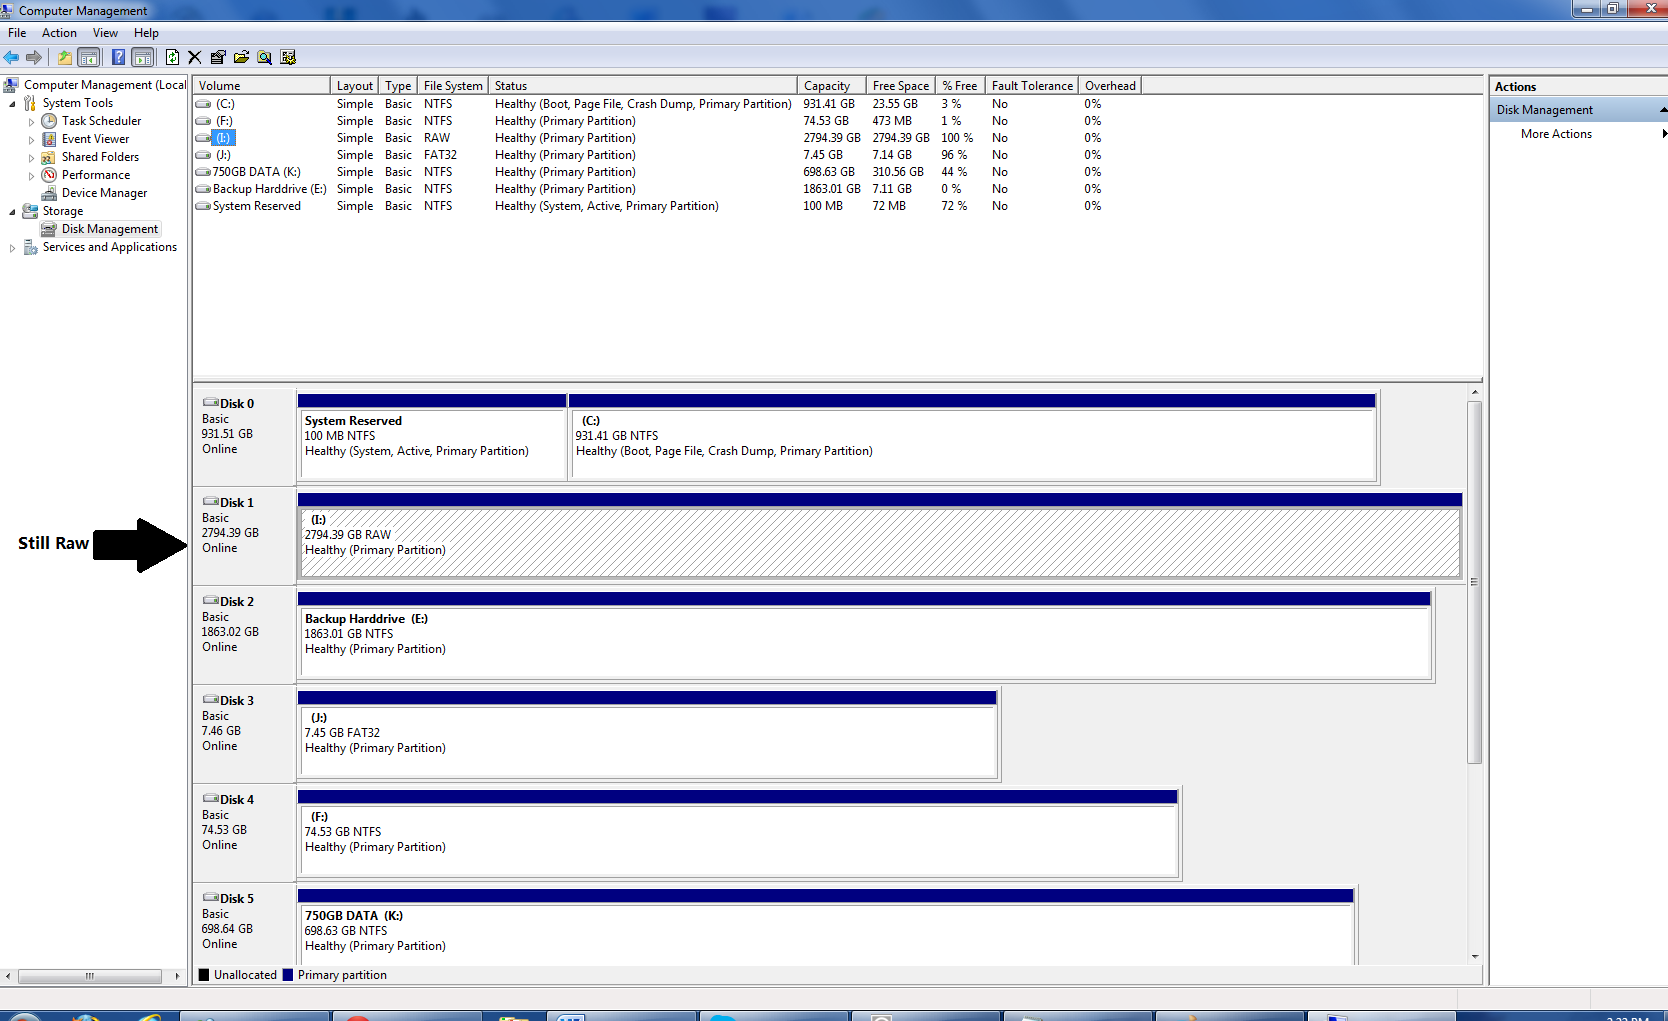Screen dimensions: 1668x1021
Task: Select the Performance icon in tree
Action: (x=49, y=175)
